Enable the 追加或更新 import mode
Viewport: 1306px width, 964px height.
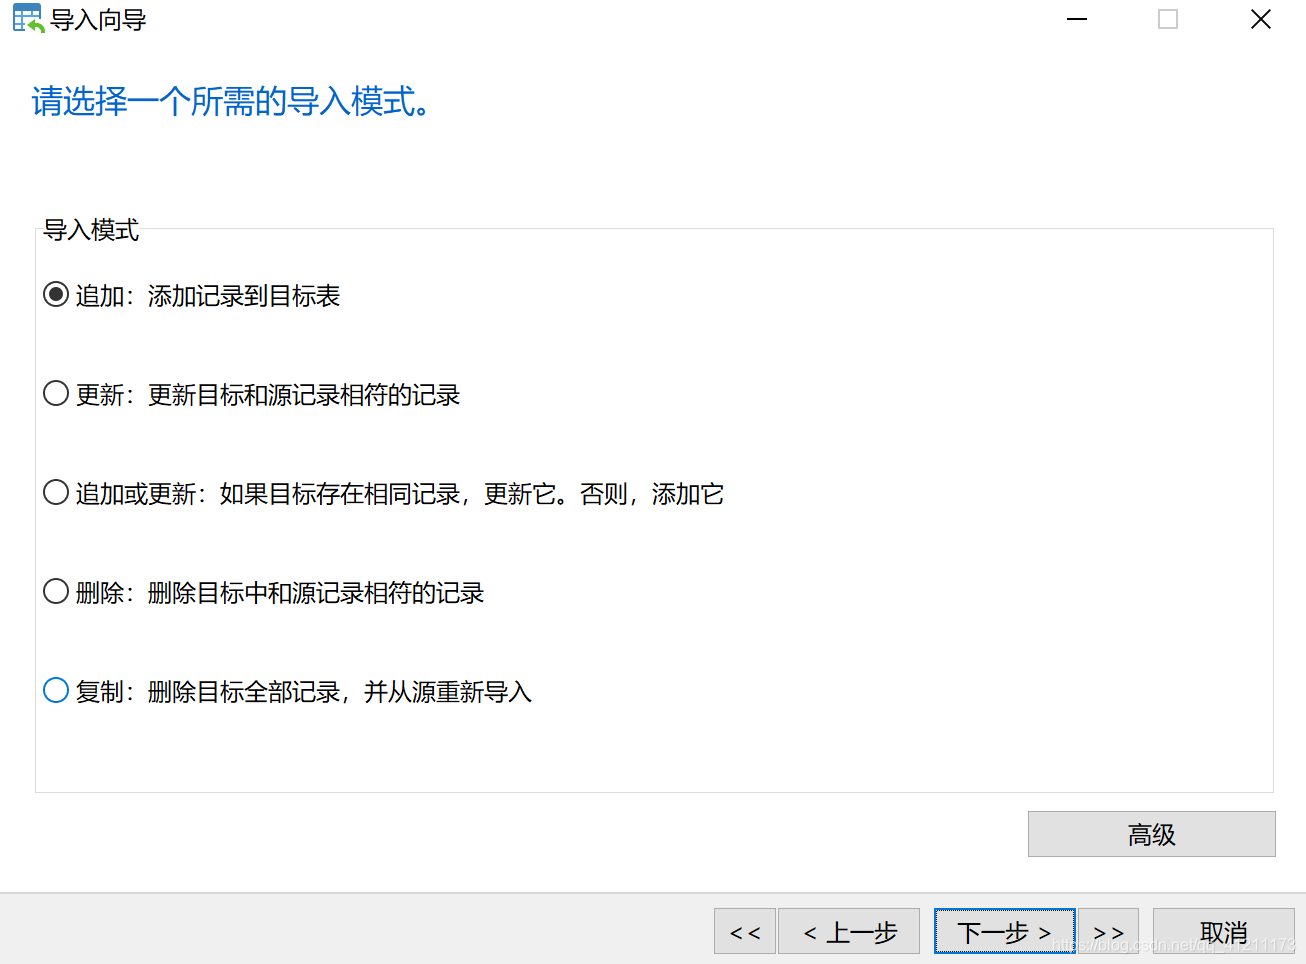coord(56,492)
